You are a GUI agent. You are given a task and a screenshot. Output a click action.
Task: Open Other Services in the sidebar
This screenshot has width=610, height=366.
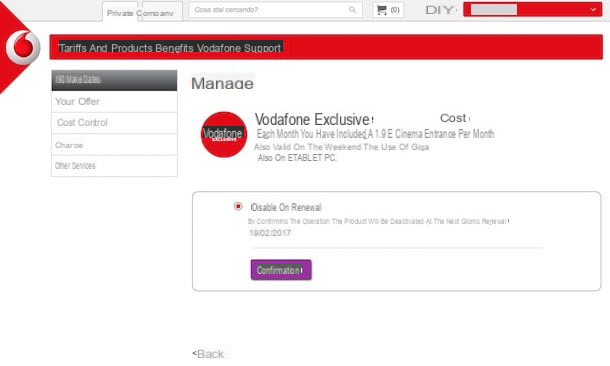114,166
